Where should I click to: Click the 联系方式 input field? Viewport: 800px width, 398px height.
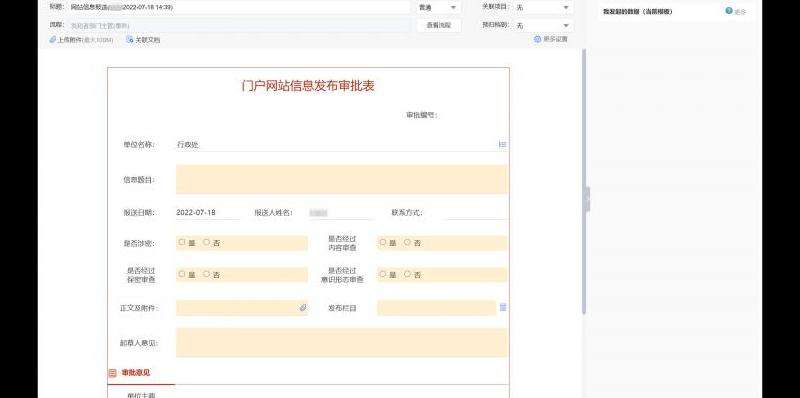pos(477,213)
